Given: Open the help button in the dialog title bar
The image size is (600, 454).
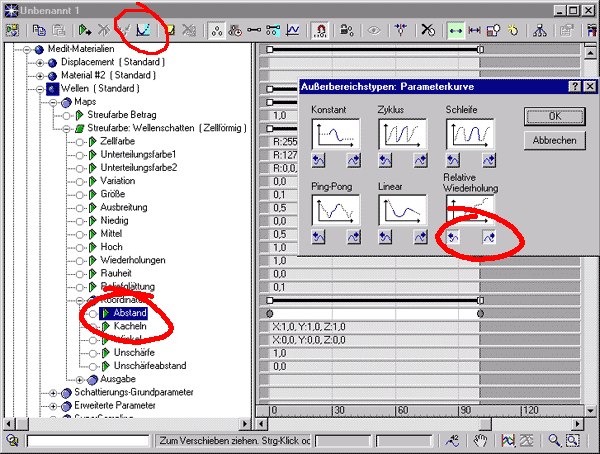Looking at the screenshot, I should click(575, 88).
